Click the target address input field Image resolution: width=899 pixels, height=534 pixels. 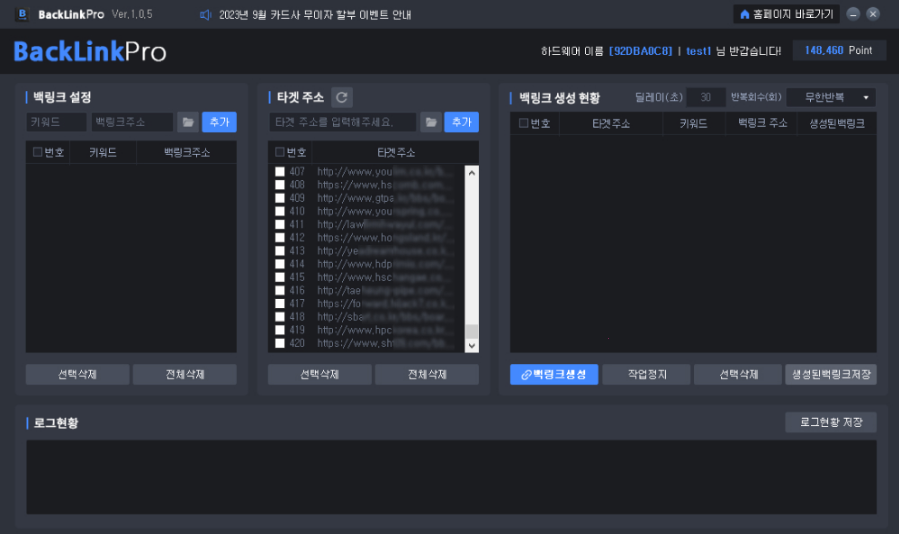(342, 122)
